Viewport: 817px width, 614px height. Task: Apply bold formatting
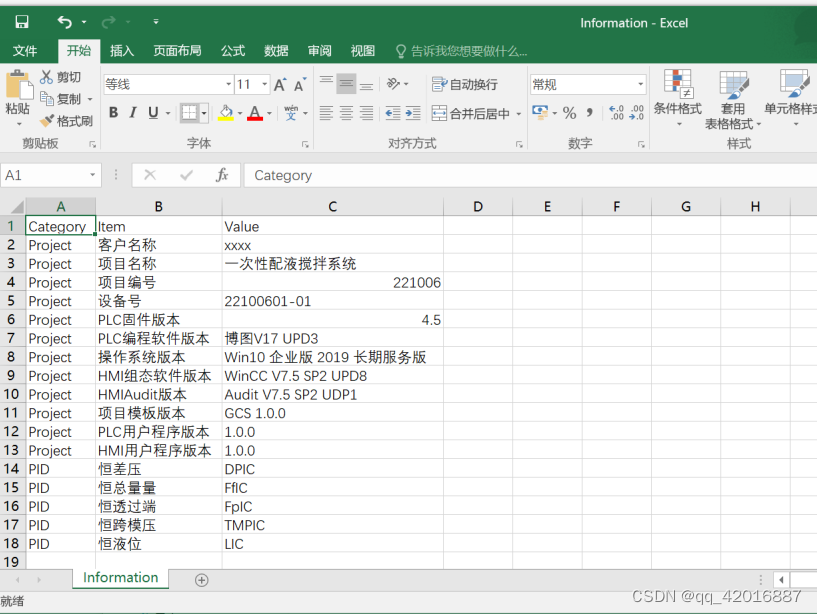coord(114,113)
